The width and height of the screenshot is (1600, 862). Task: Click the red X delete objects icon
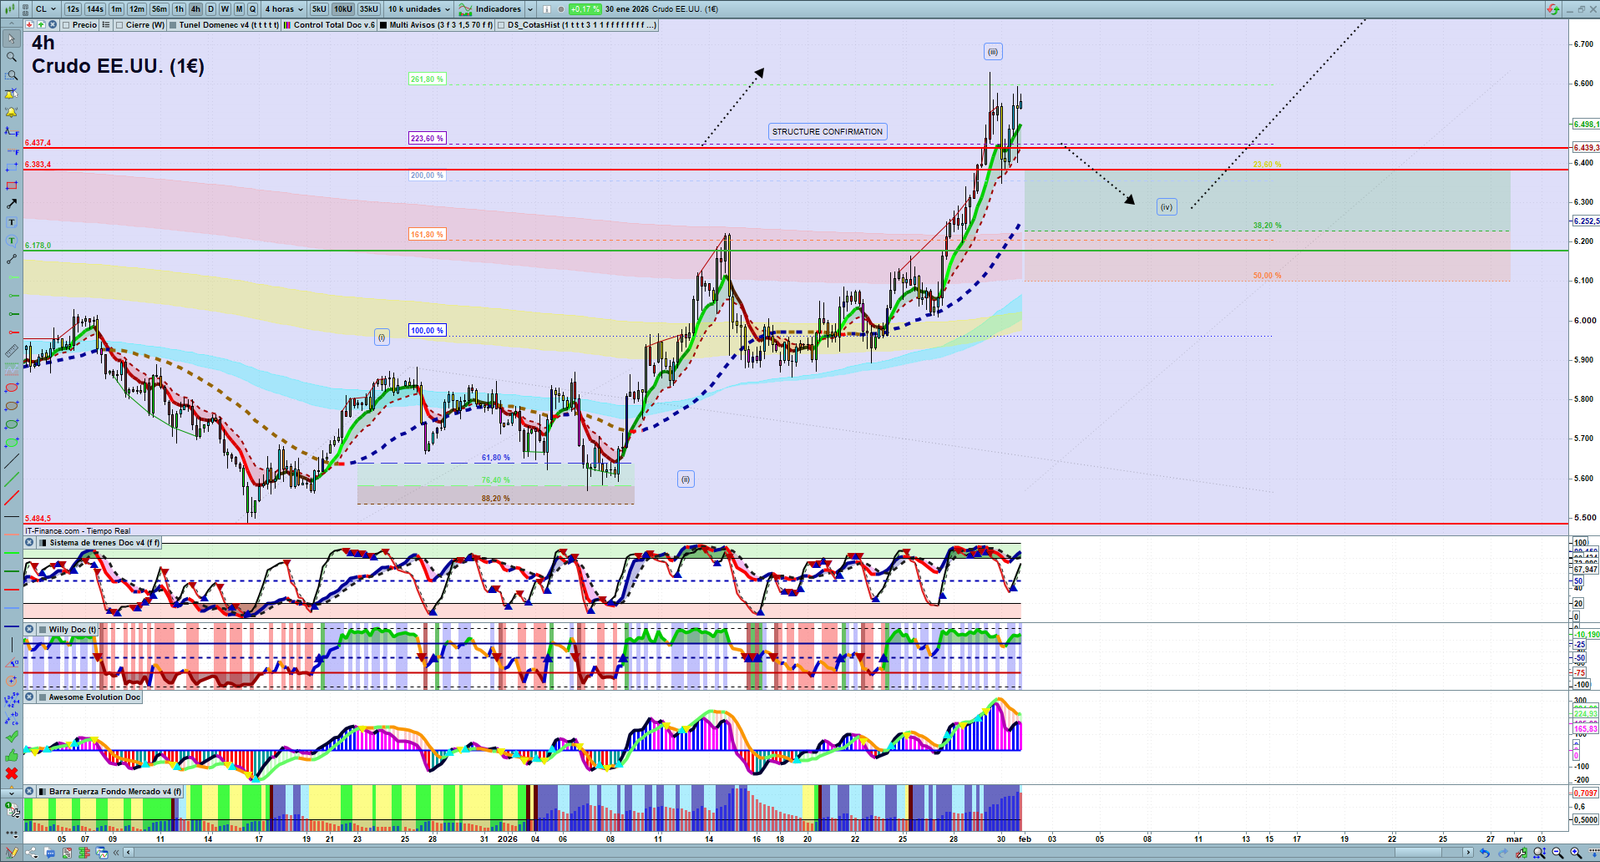point(12,773)
